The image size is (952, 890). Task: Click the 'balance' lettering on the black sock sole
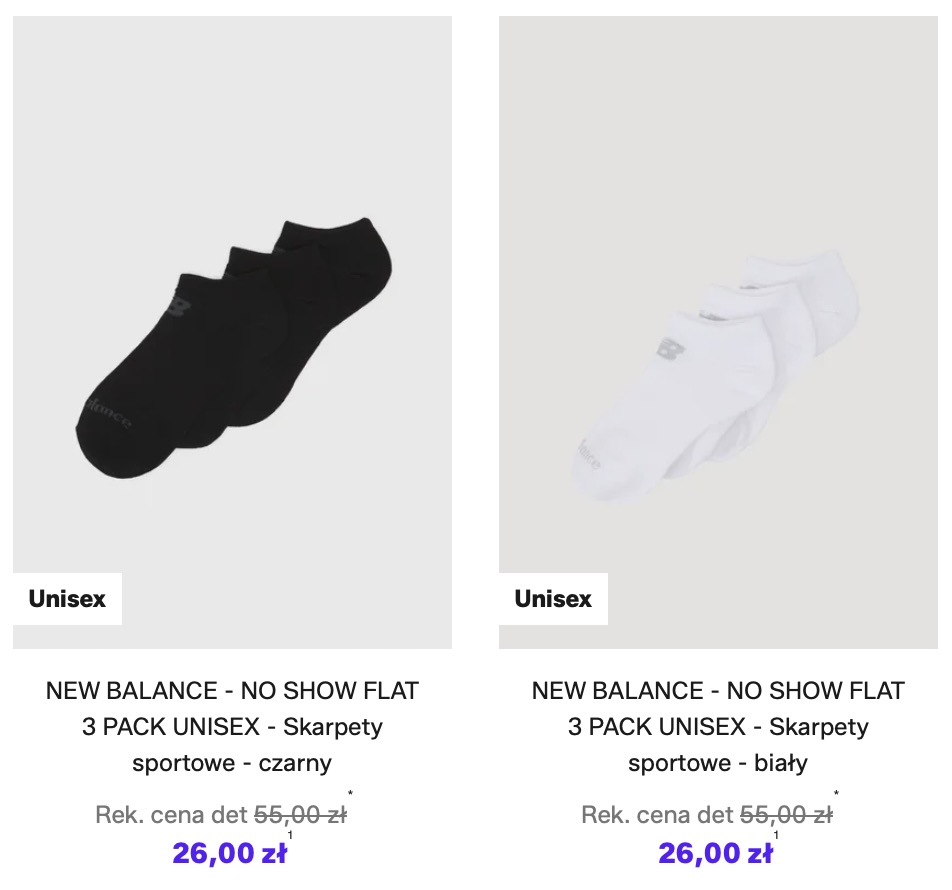(x=106, y=411)
